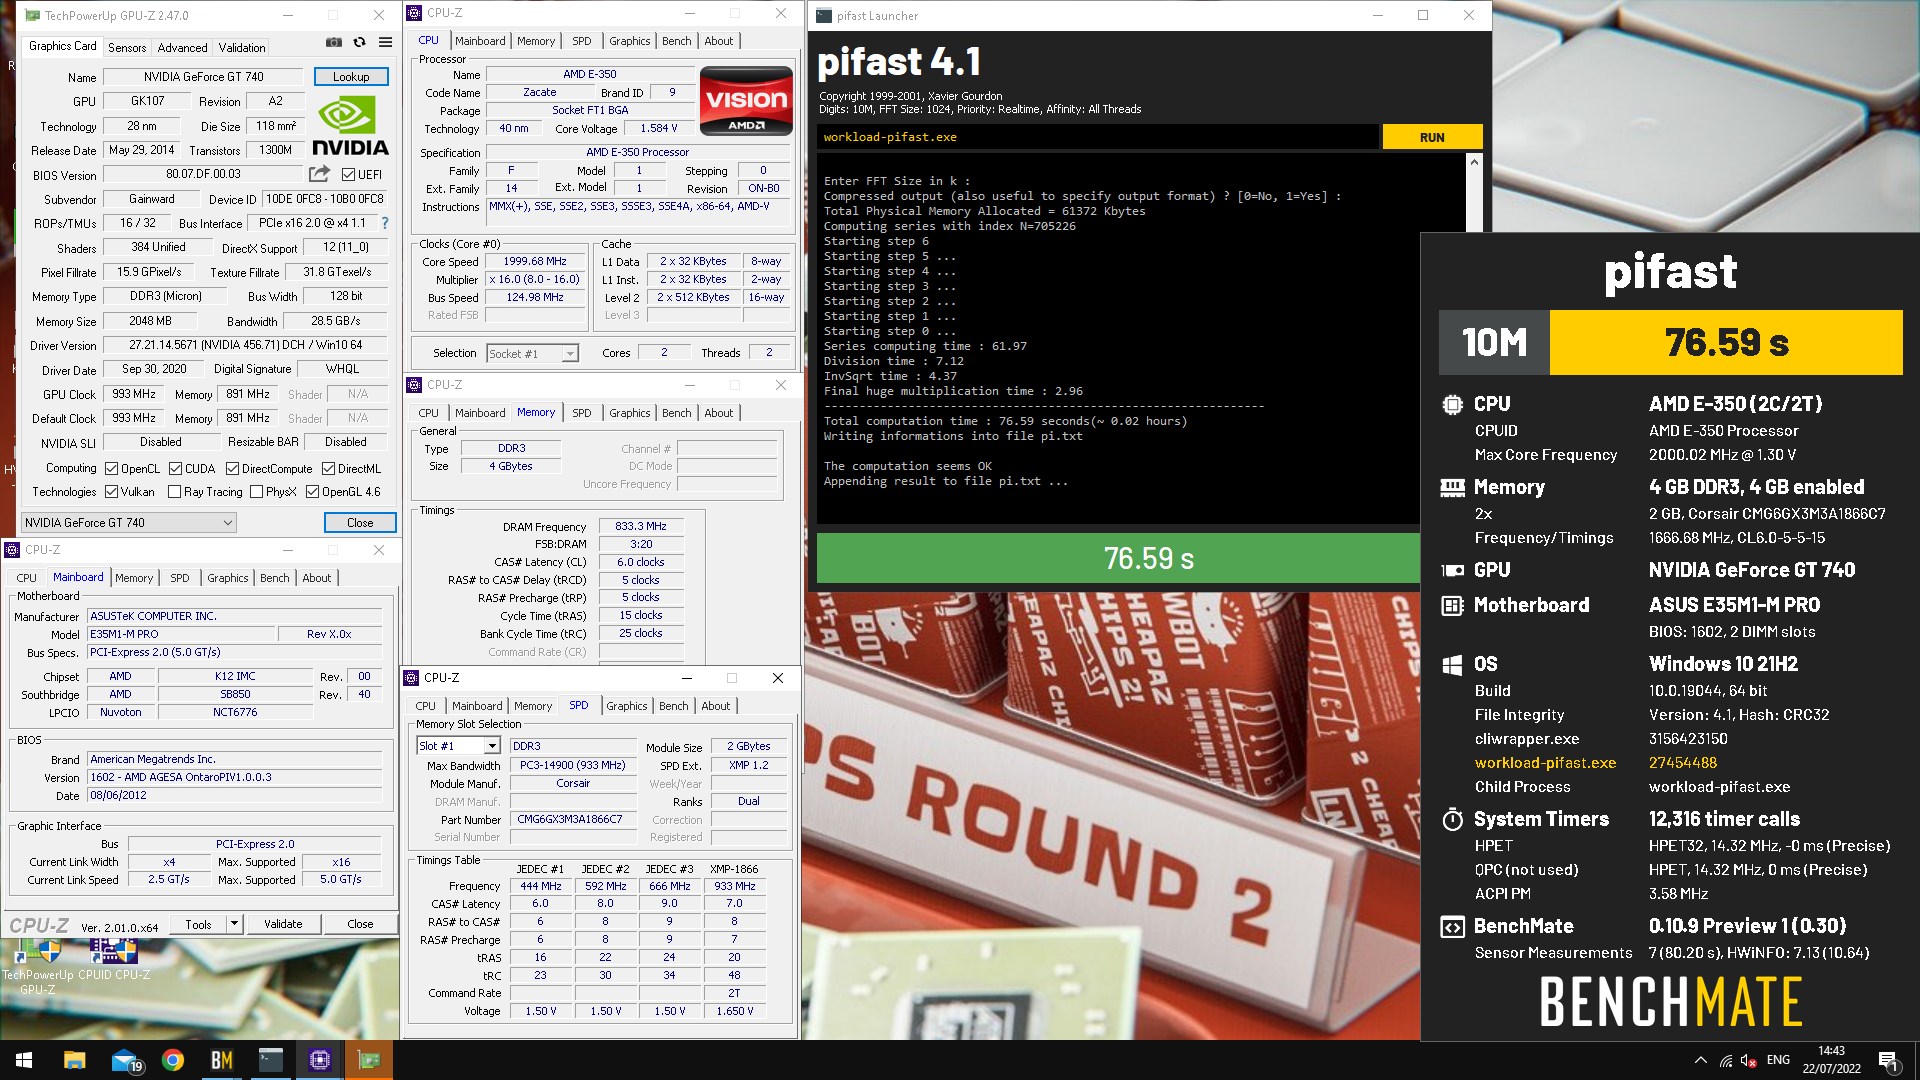The height and width of the screenshot is (1080, 1920).
Task: Click the AMD Vision logo in CPU-Z
Action: coord(746,101)
